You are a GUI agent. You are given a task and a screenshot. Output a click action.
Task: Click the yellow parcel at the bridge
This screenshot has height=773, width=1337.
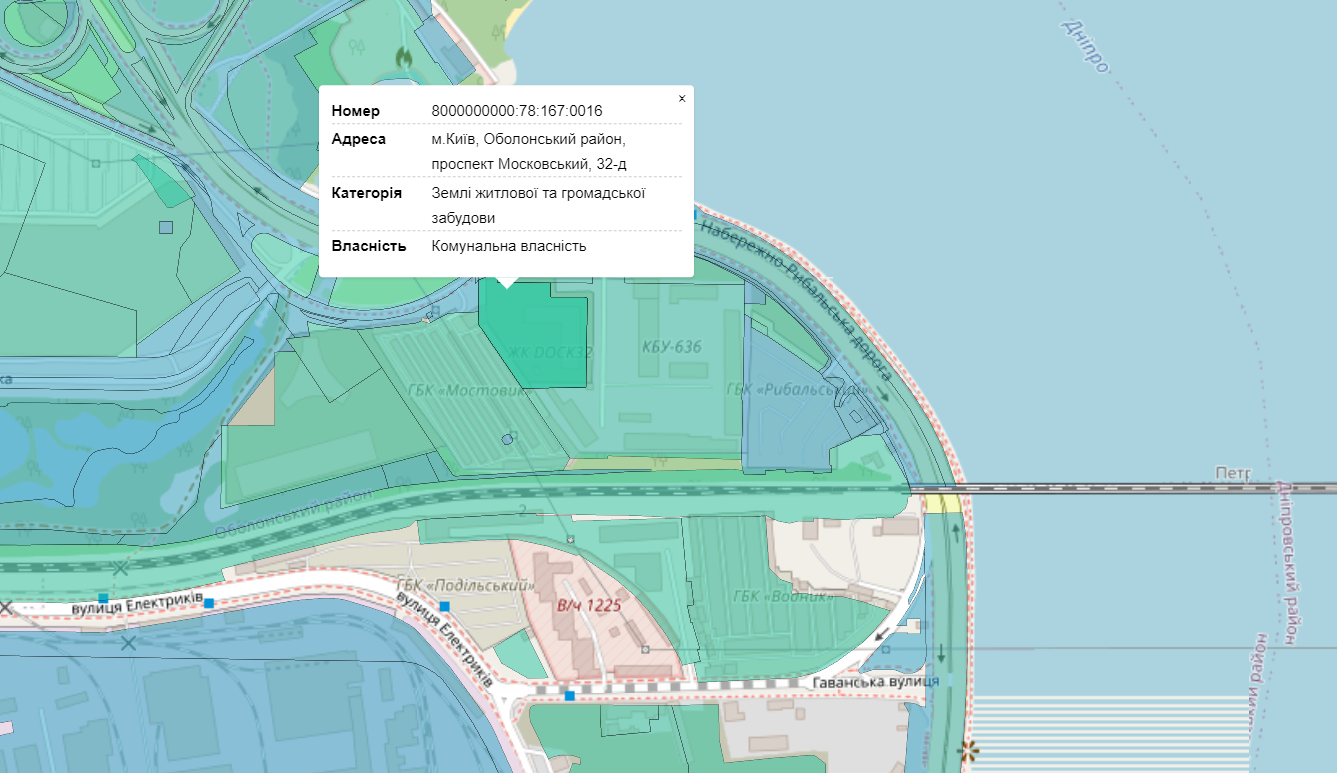[x=942, y=502]
